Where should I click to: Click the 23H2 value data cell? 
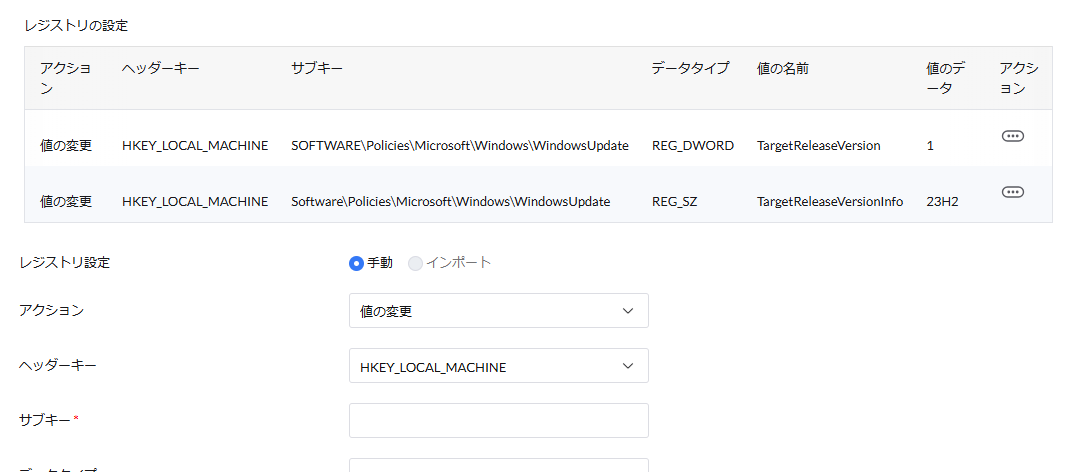pos(941,202)
